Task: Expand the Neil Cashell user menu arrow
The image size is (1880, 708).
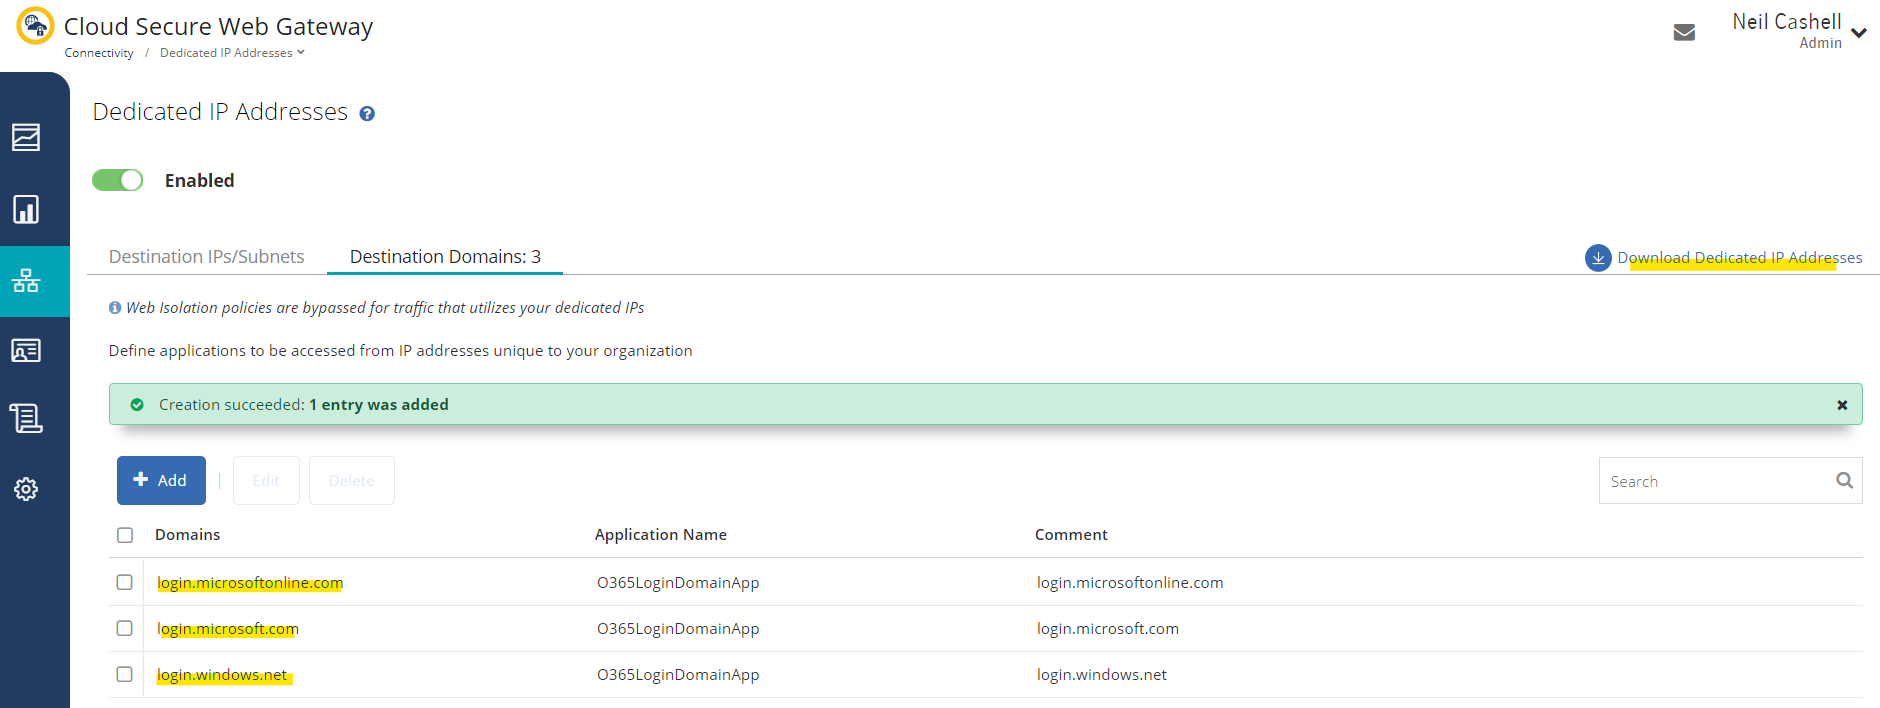Action: (1859, 33)
